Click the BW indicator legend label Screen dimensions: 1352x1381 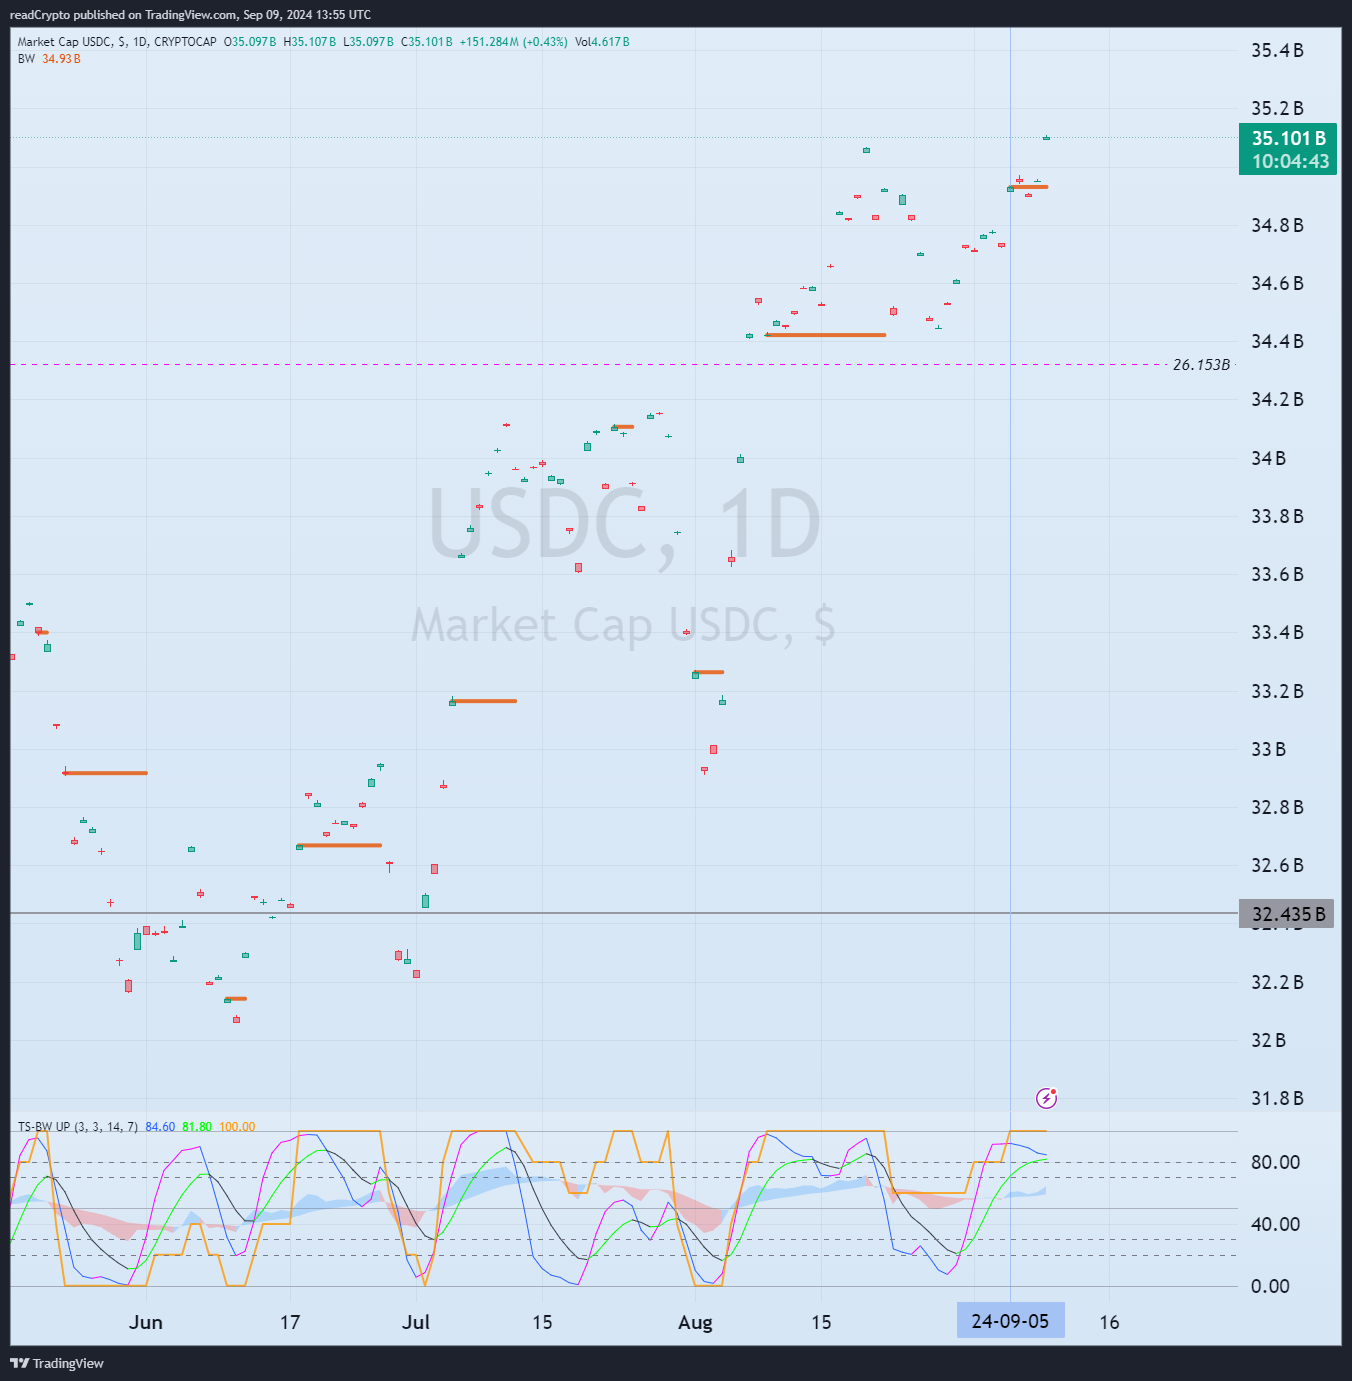tap(26, 59)
